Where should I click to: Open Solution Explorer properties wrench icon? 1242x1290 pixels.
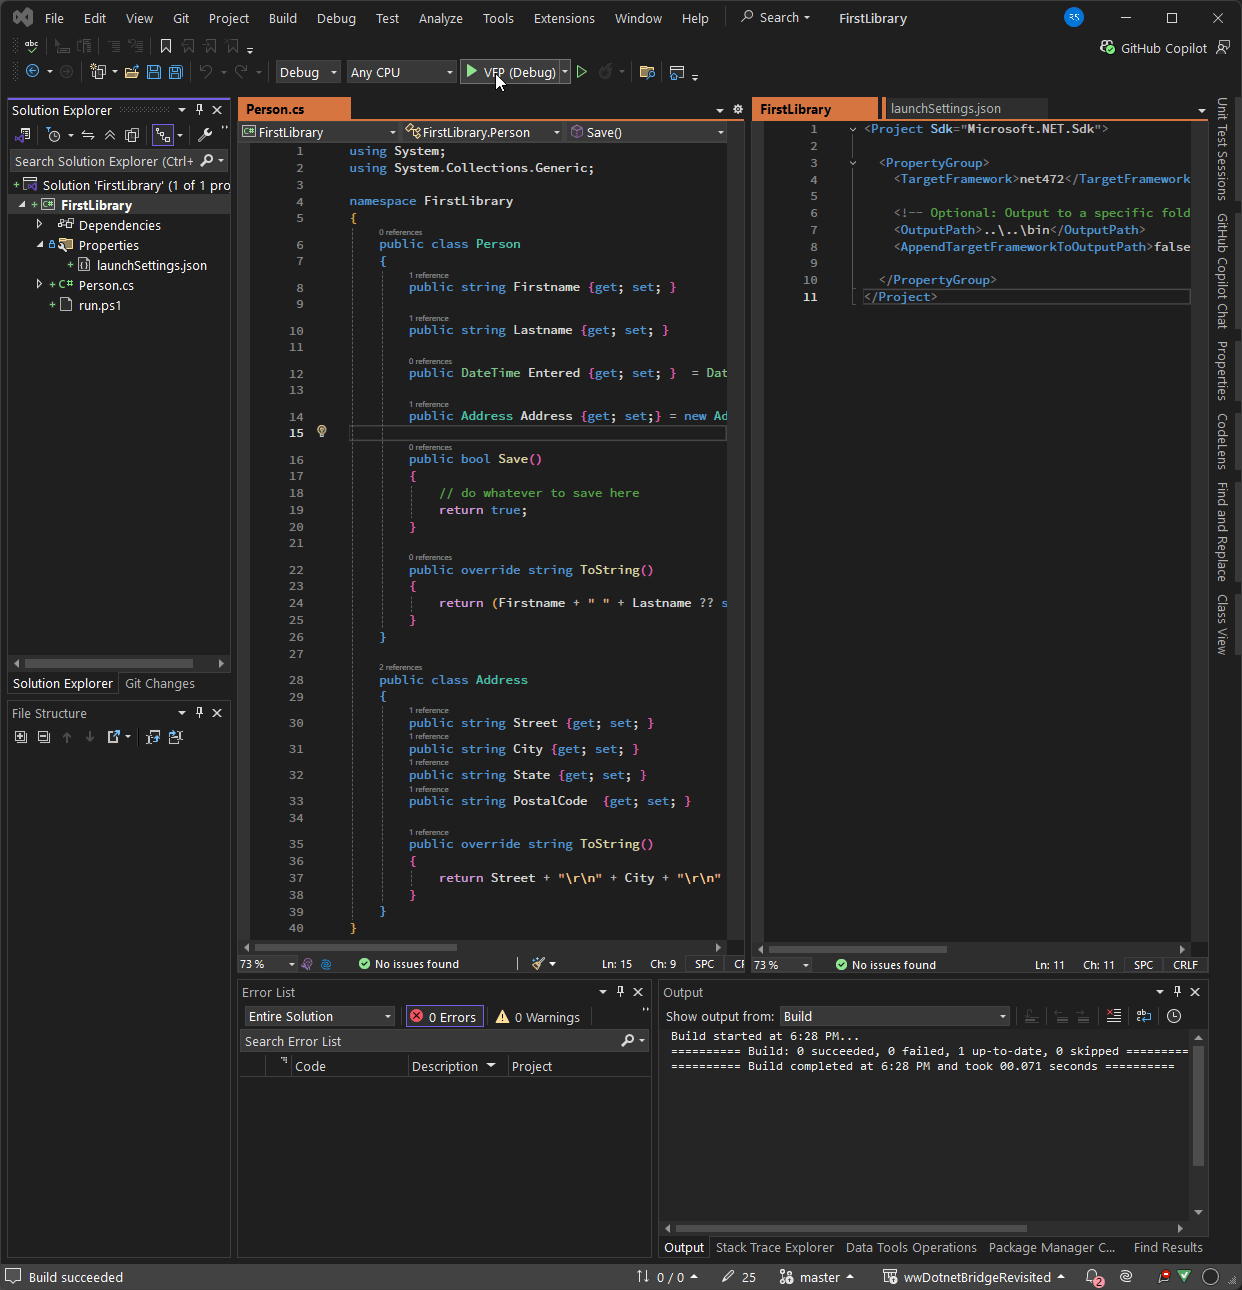(x=205, y=135)
